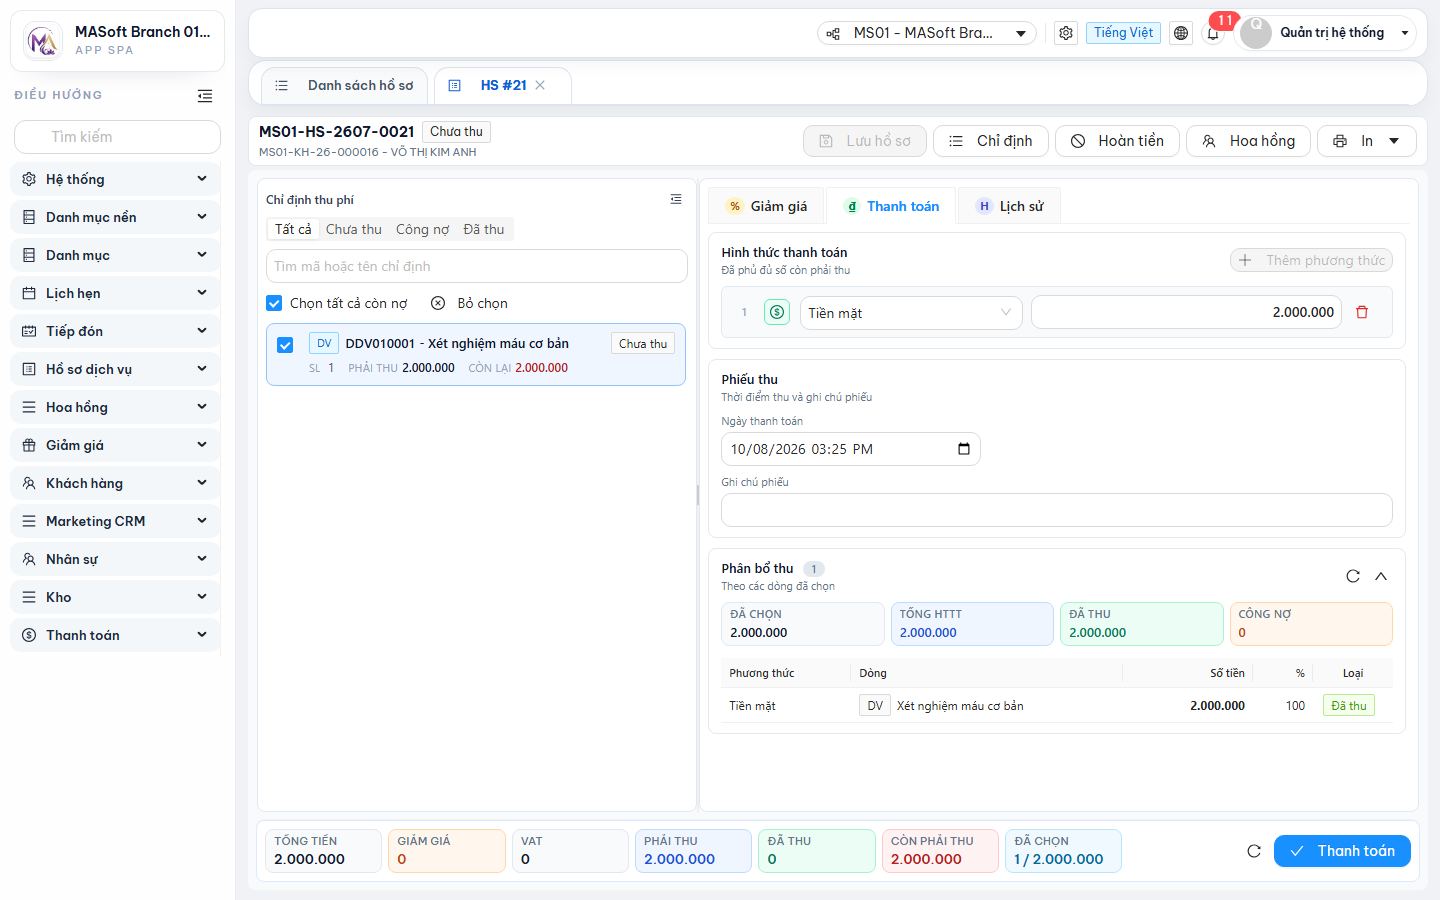Collapse the navigation sidebar menu icon

pos(205,96)
